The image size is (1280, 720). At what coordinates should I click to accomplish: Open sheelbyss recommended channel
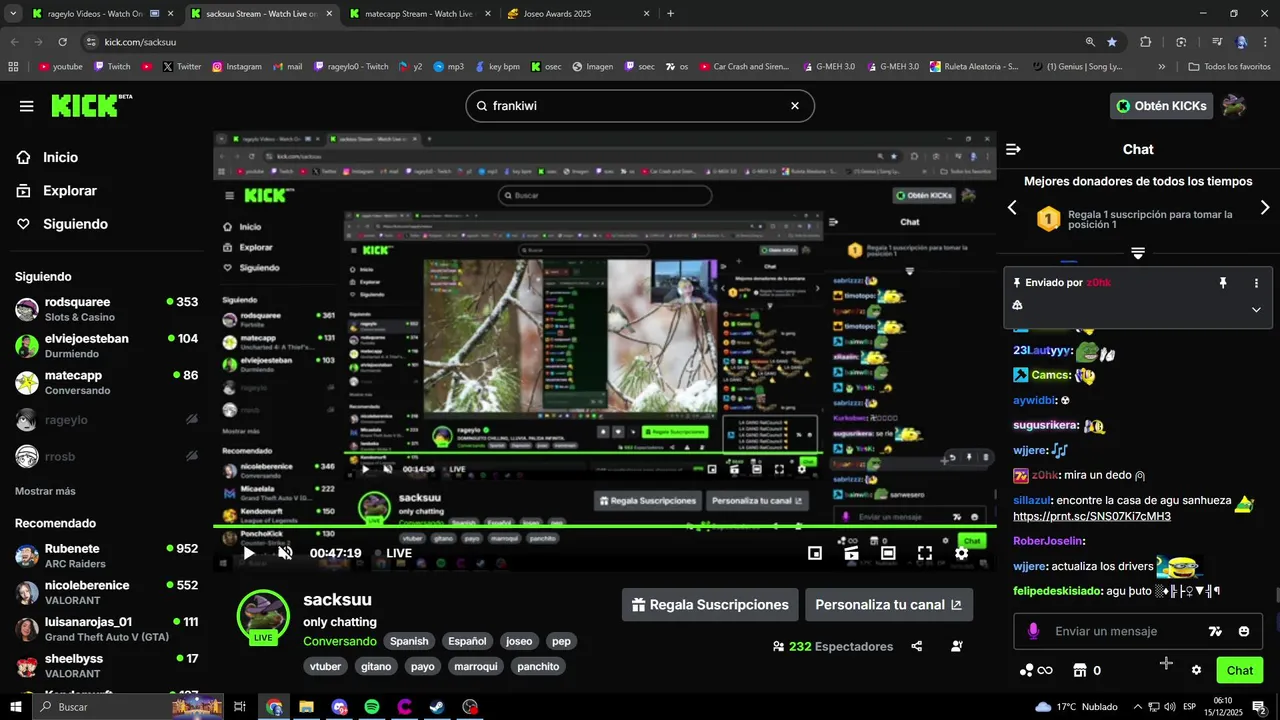pyautogui.click(x=106, y=666)
